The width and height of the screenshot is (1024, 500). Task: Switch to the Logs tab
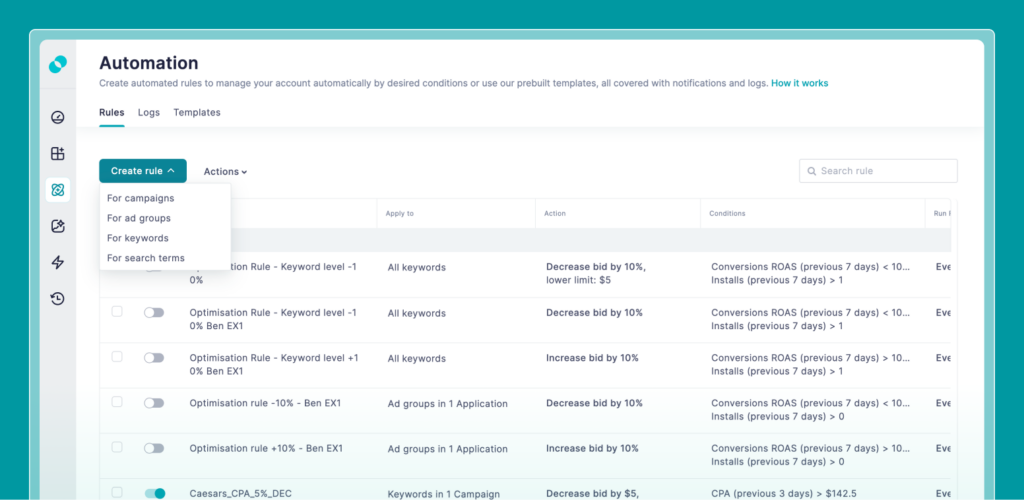(x=149, y=112)
